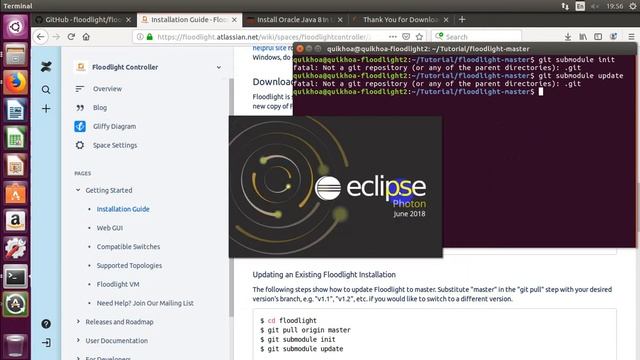The width and height of the screenshot is (640, 360).
Task: Click sidebar vertical scrollbar
Action: pos(231,197)
